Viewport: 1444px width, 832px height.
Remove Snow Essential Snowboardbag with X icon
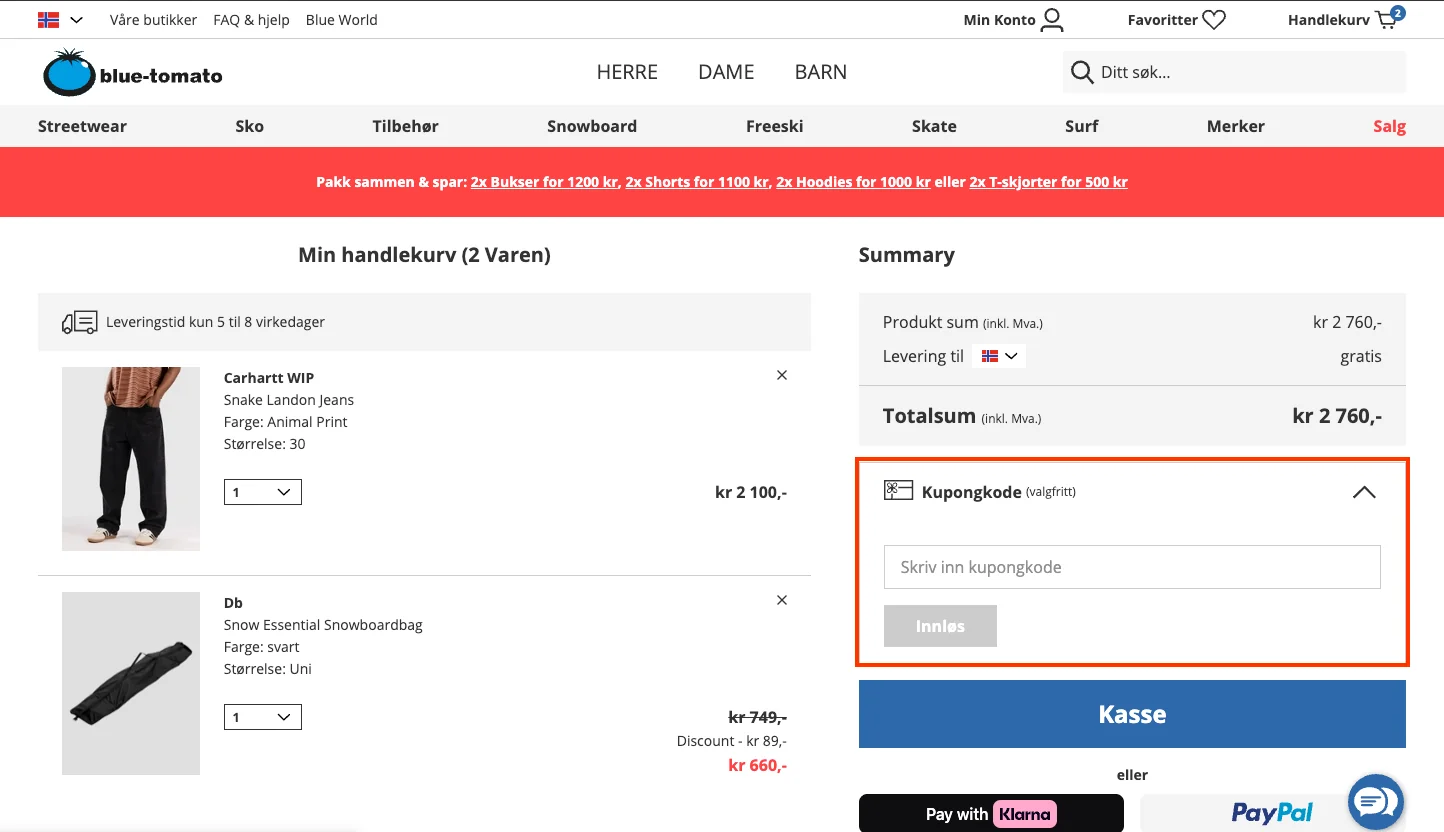tap(782, 600)
